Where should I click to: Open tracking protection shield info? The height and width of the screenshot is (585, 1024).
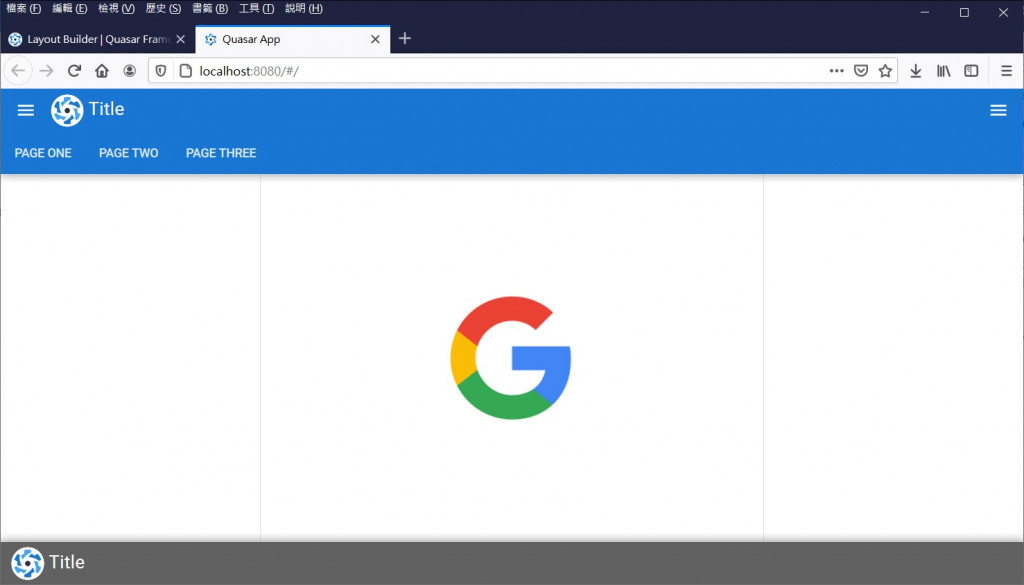161,71
